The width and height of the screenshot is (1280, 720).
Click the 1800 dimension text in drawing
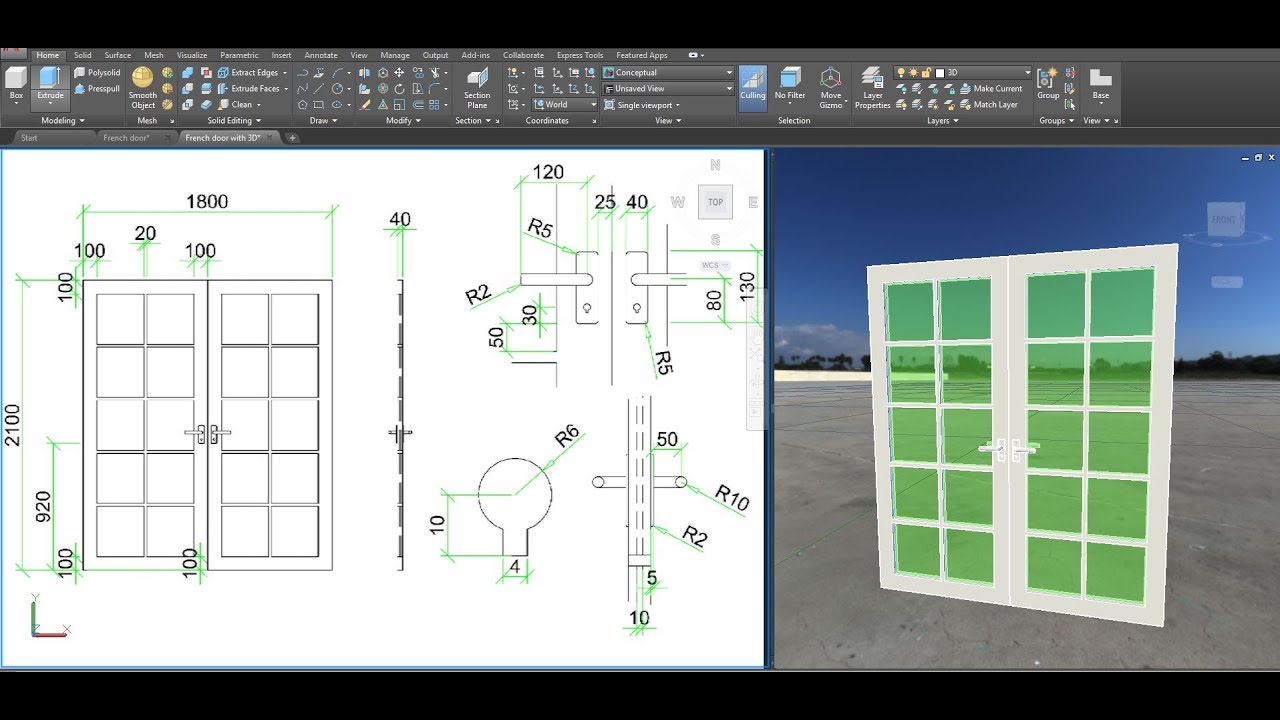pos(207,201)
